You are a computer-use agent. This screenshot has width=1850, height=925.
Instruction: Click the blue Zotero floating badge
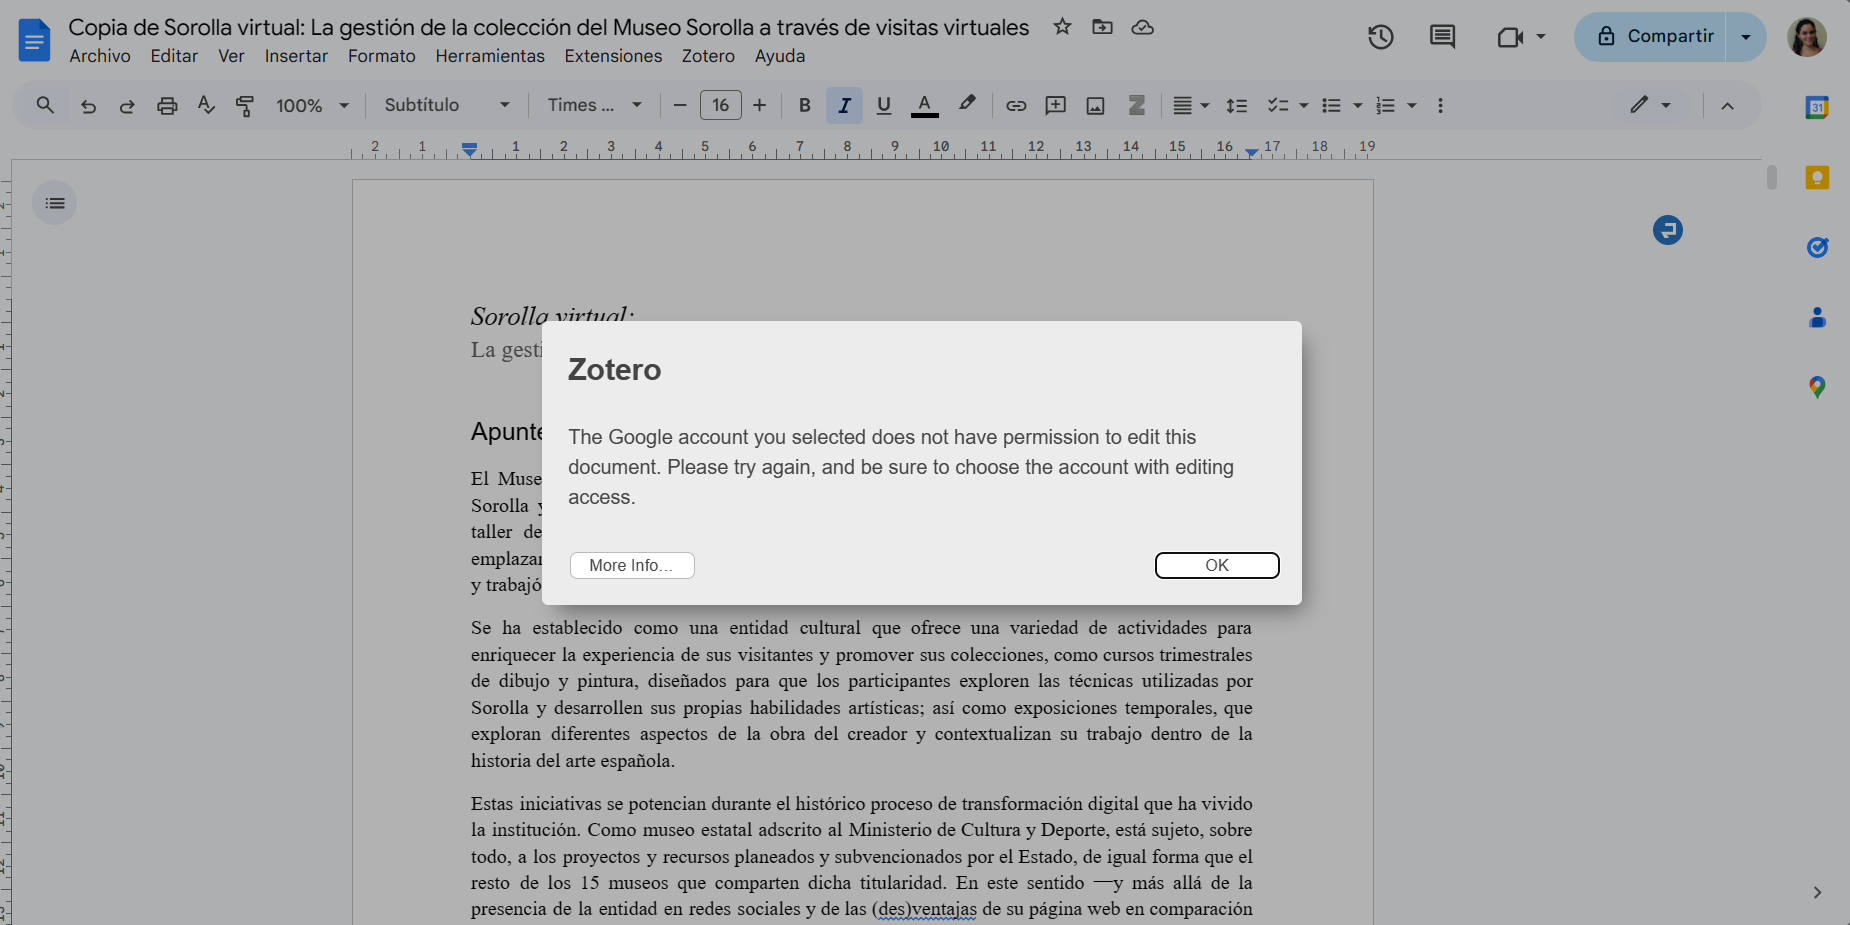1668,230
